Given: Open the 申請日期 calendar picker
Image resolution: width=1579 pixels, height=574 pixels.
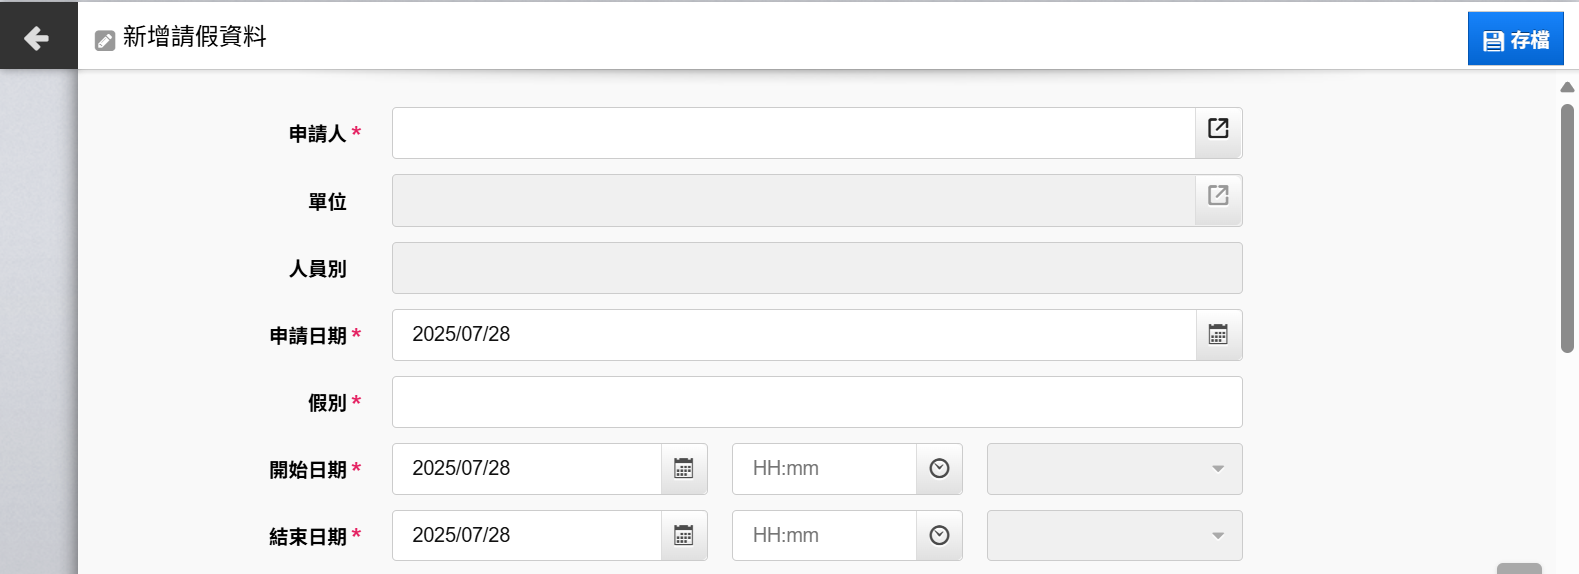Looking at the screenshot, I should point(1218,335).
